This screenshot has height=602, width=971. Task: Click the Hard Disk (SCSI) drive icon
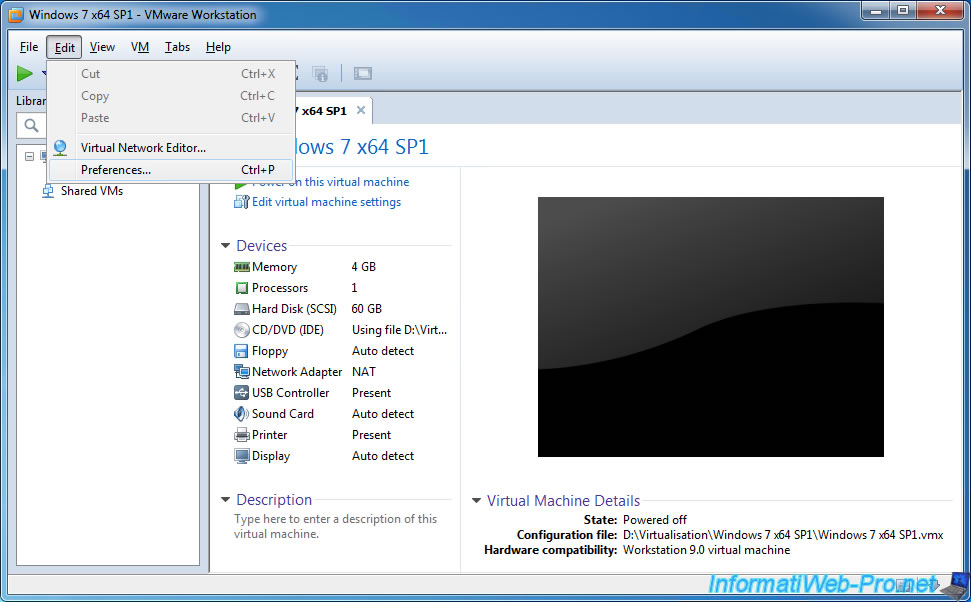point(242,309)
